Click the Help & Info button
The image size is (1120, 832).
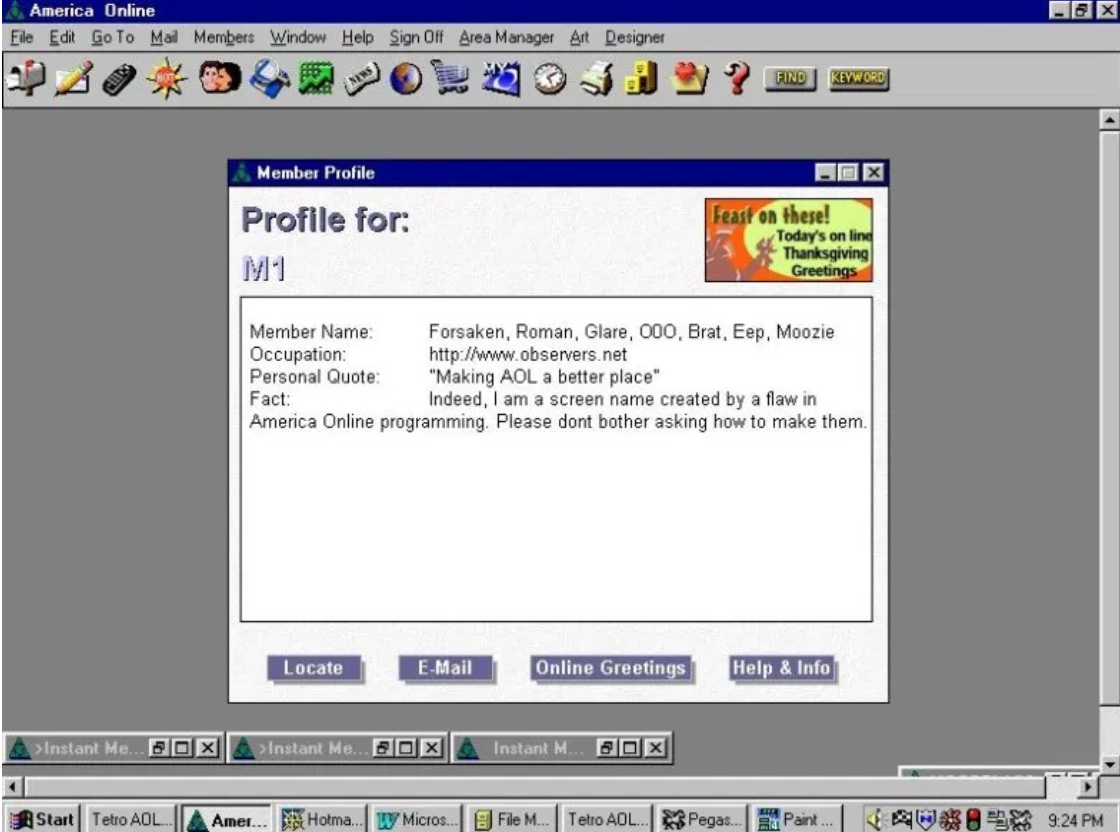[781, 668]
